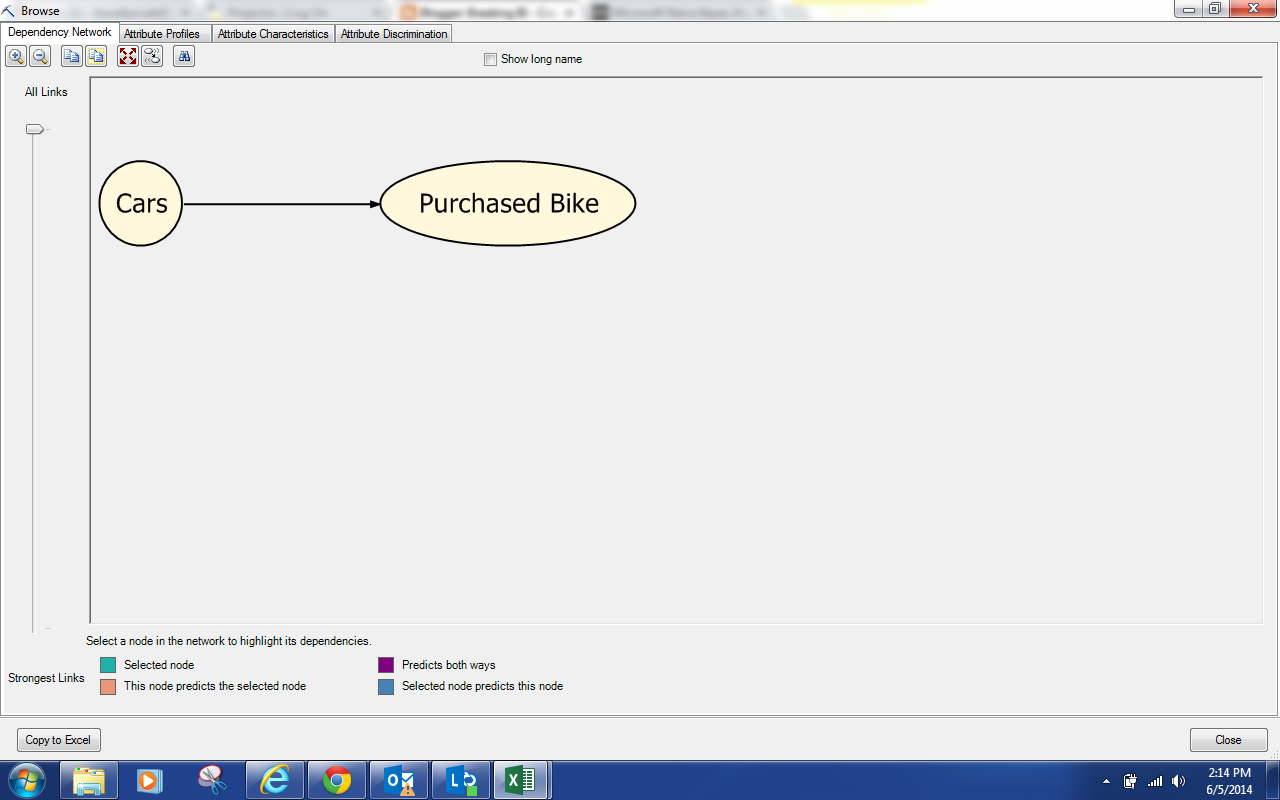Click the Copy to Excel button
This screenshot has height=800, width=1280.
click(59, 740)
